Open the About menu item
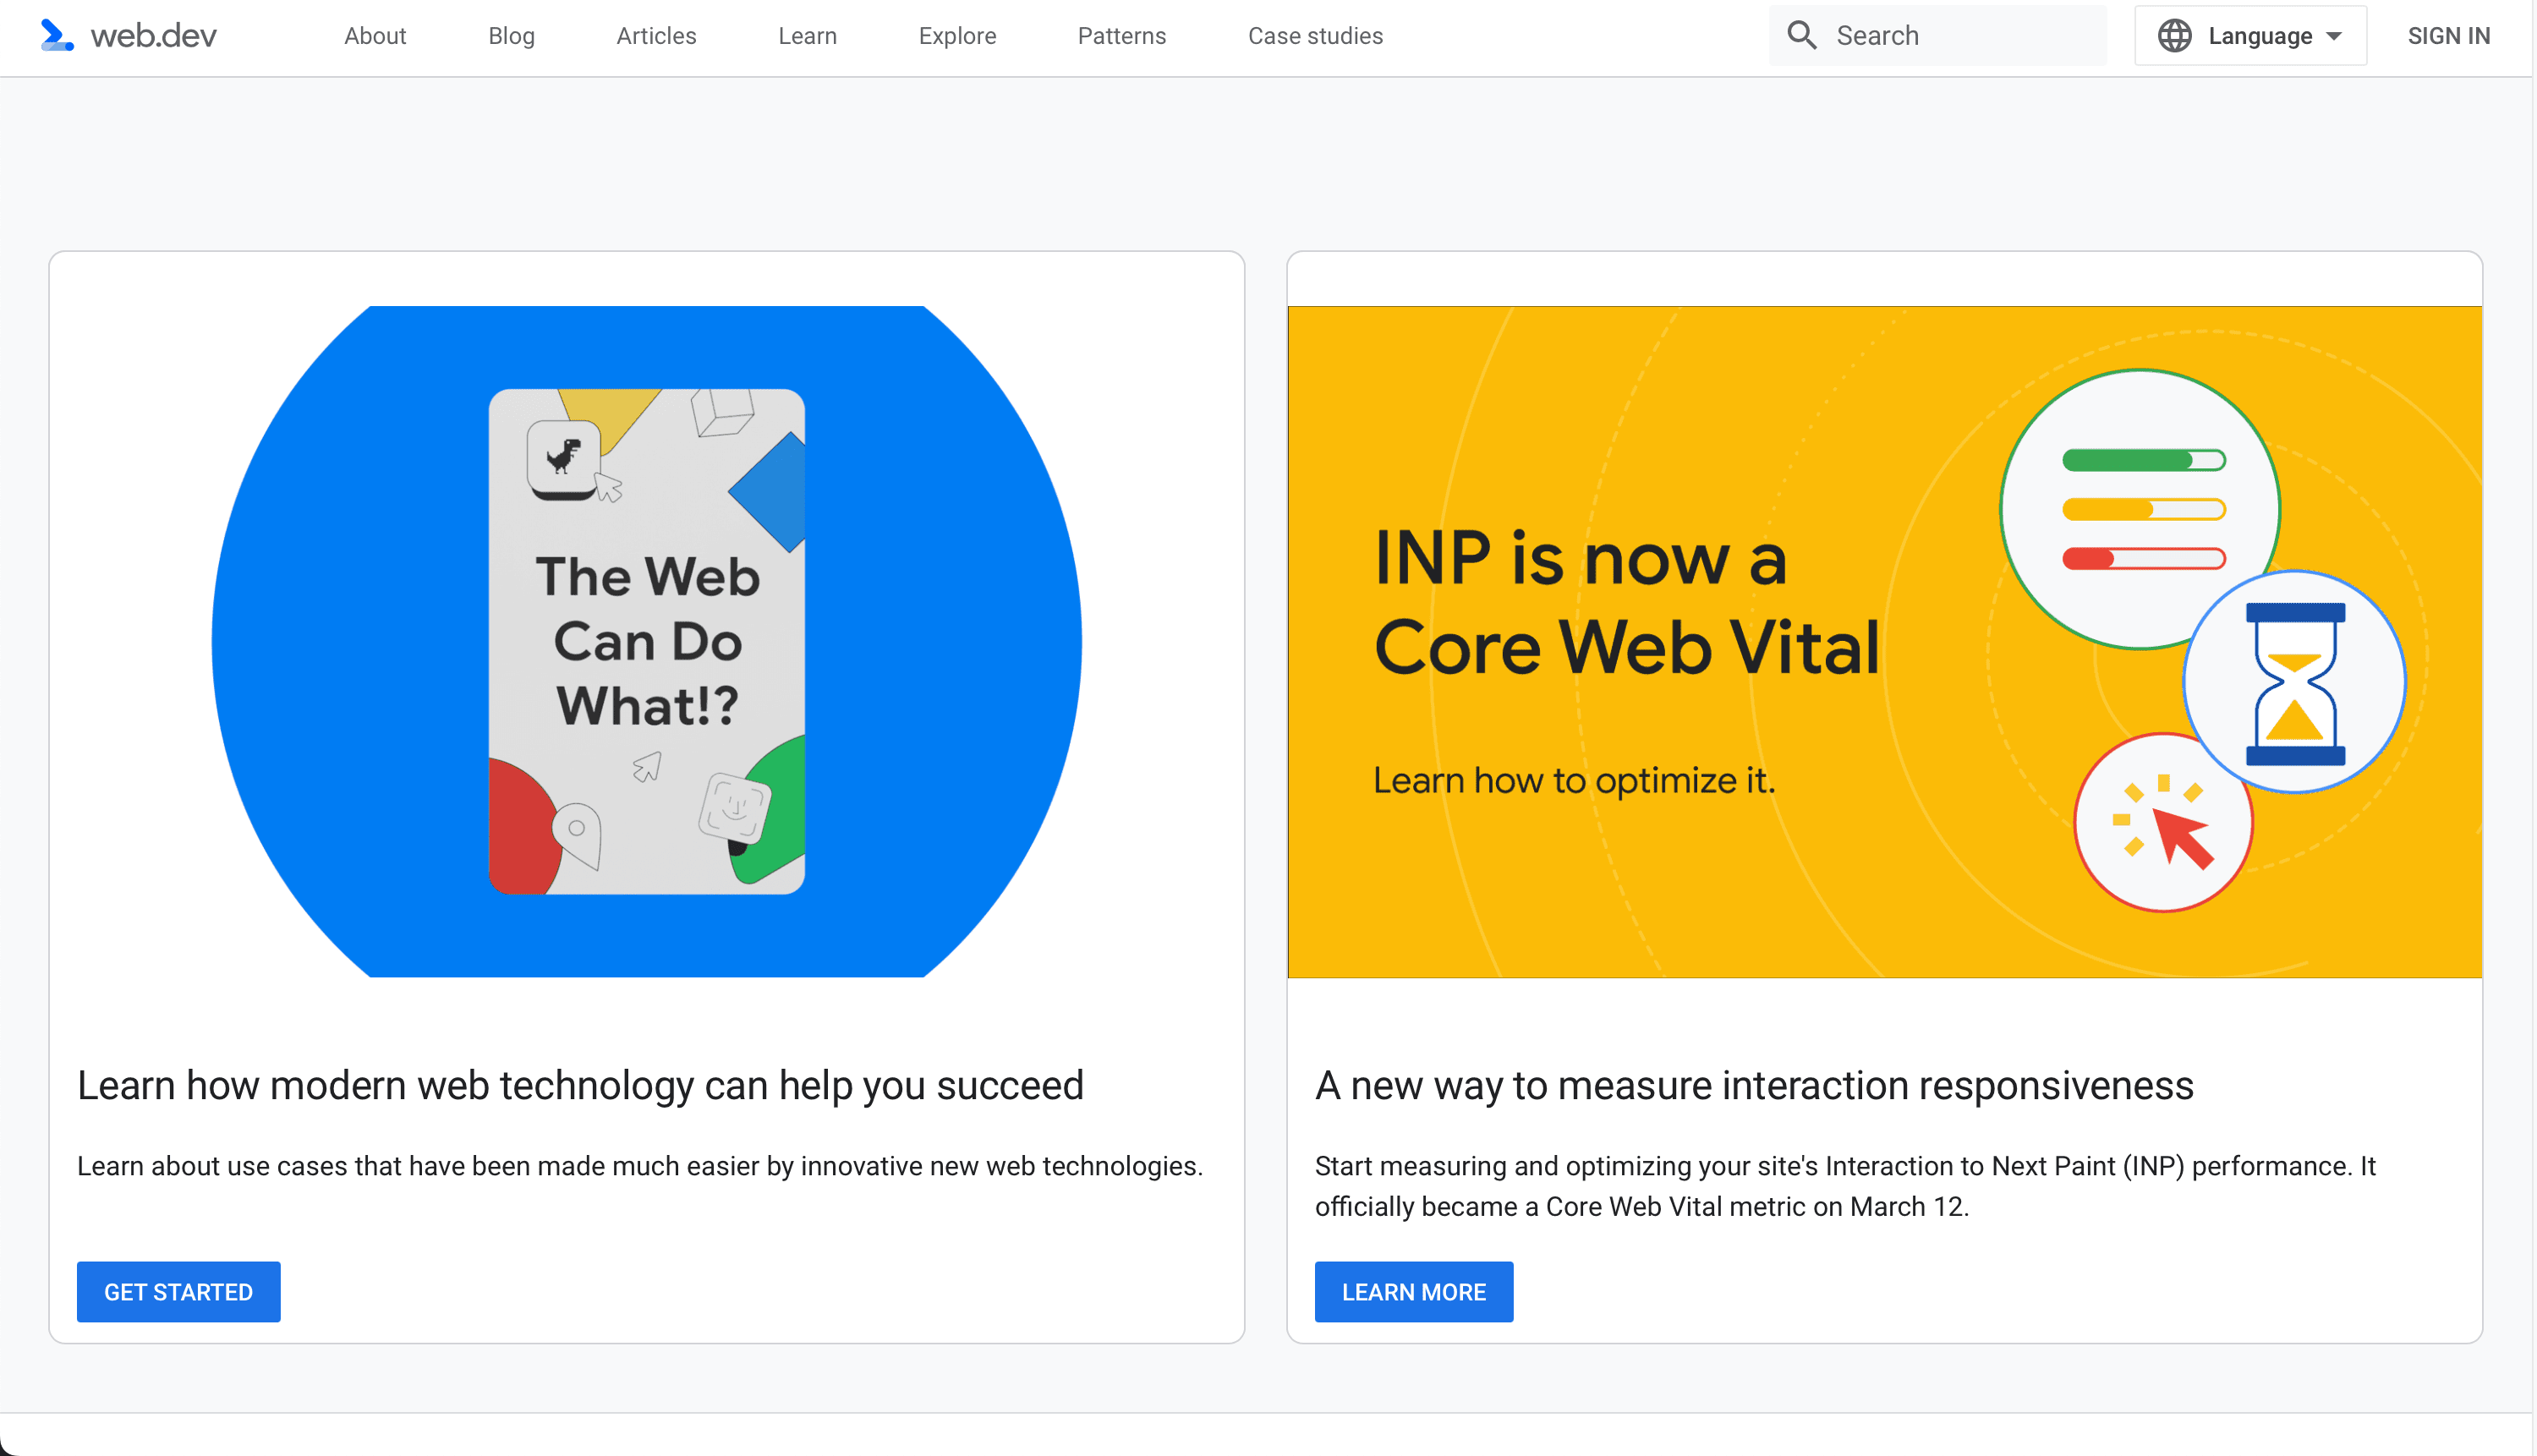This screenshot has height=1456, width=2537. pyautogui.click(x=375, y=36)
